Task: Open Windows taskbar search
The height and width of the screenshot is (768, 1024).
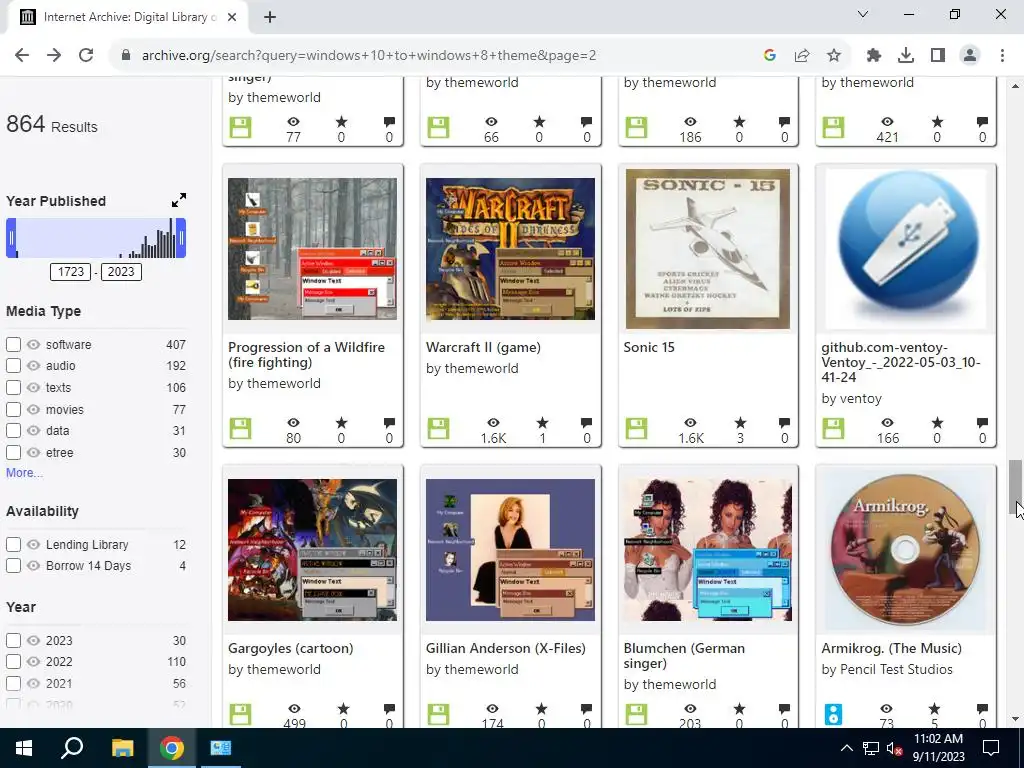Action: (x=72, y=748)
